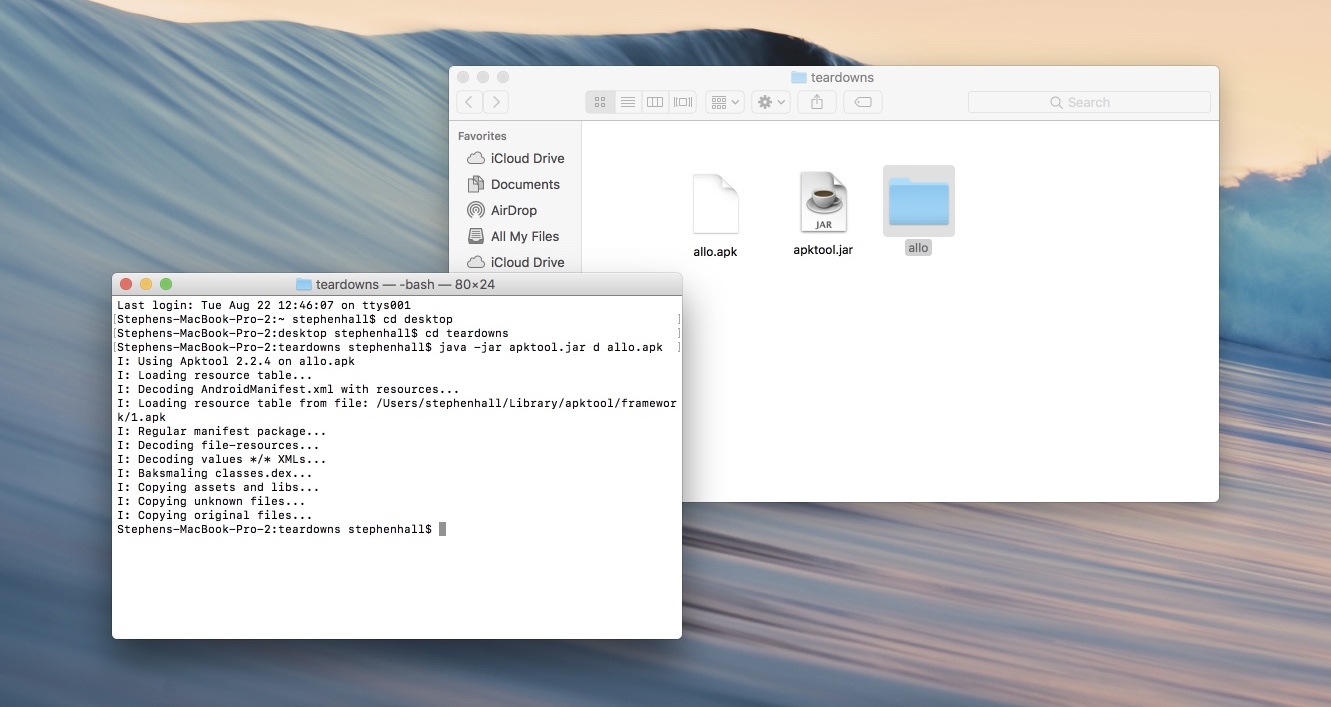Switch to list view in Finder

(x=627, y=102)
